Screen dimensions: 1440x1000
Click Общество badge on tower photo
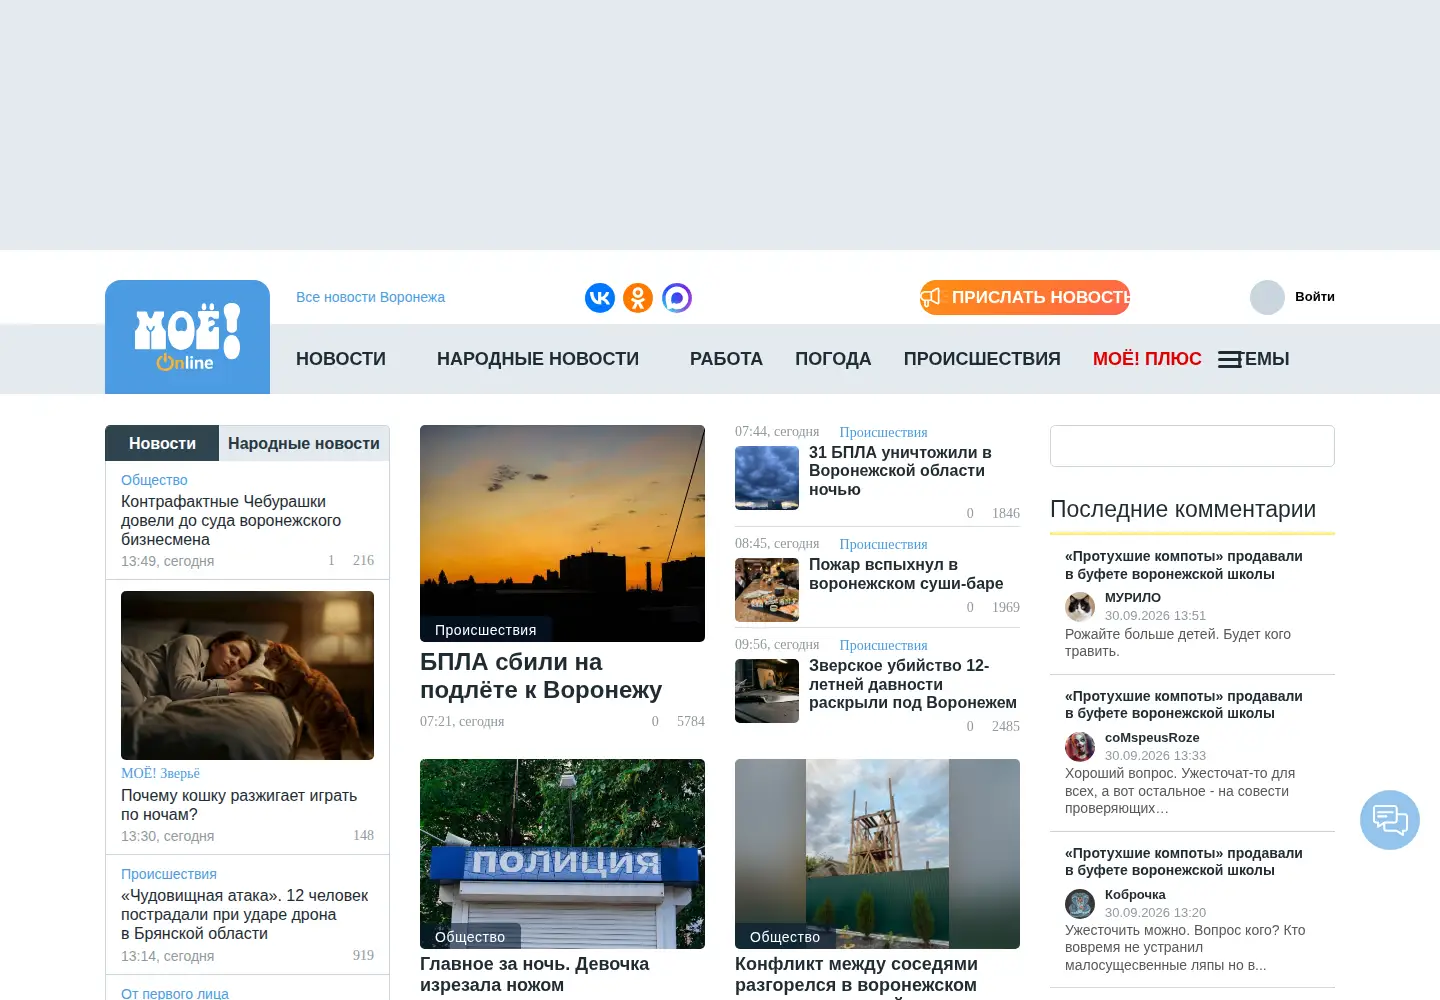[785, 936]
